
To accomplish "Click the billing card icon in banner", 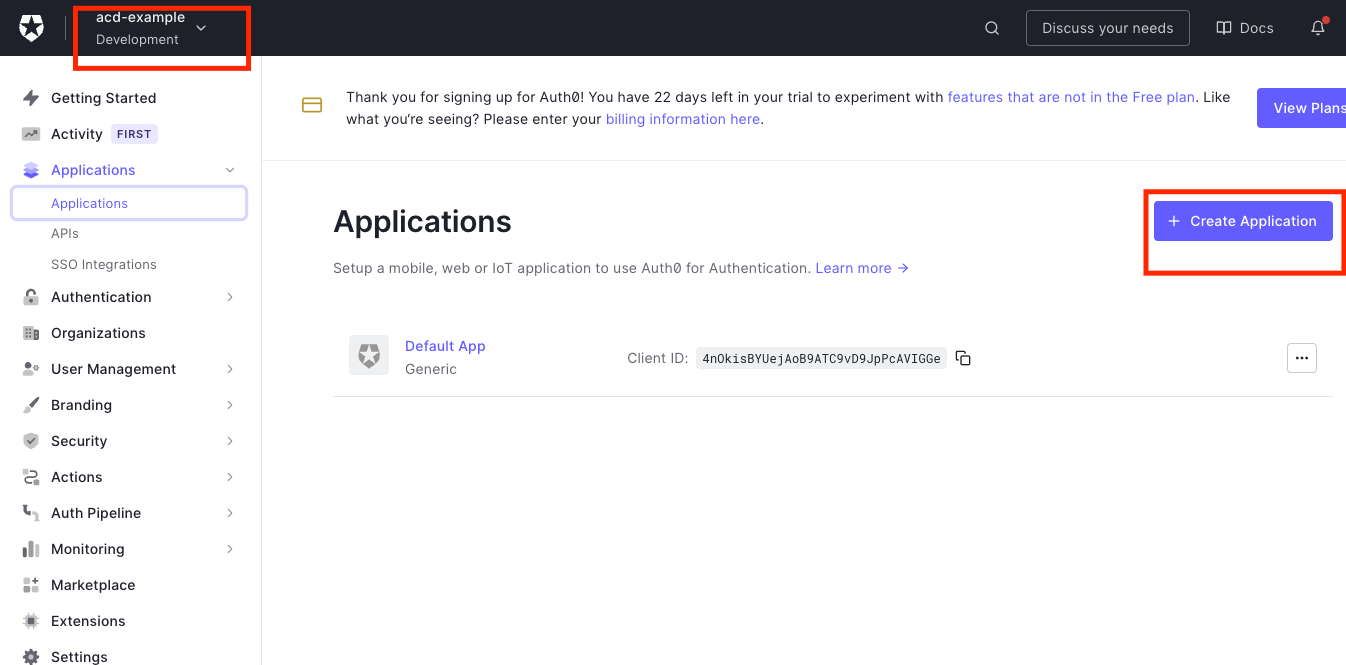I will click(312, 105).
